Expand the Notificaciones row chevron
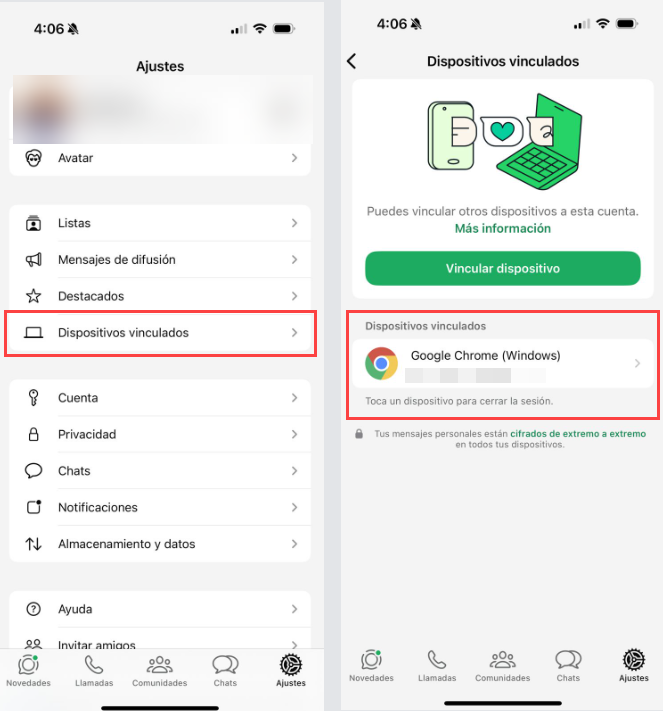This screenshot has width=663, height=711. 294,507
